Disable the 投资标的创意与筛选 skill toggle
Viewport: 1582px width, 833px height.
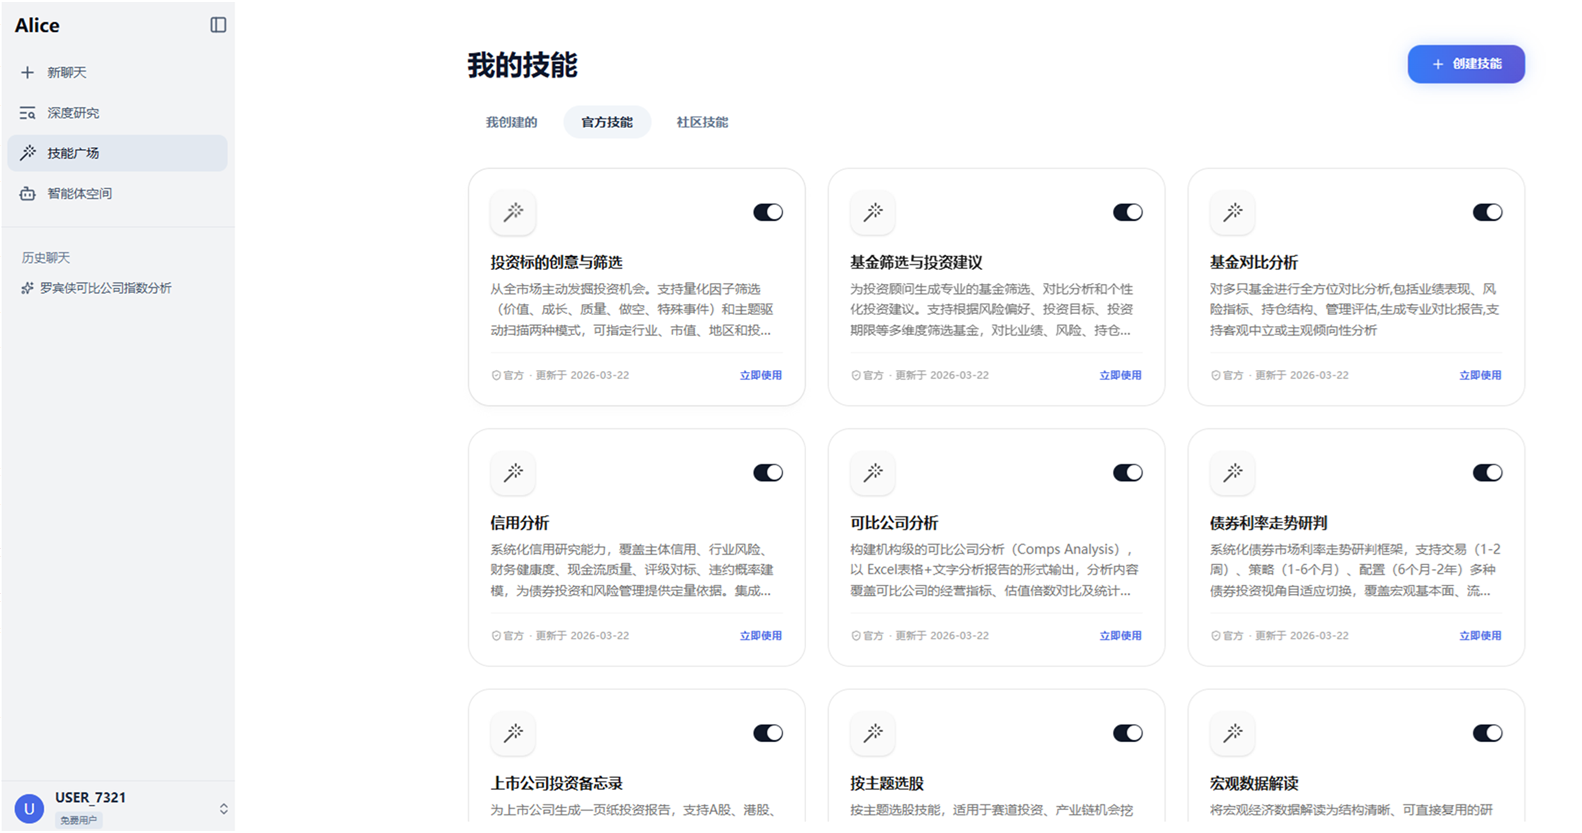(768, 212)
